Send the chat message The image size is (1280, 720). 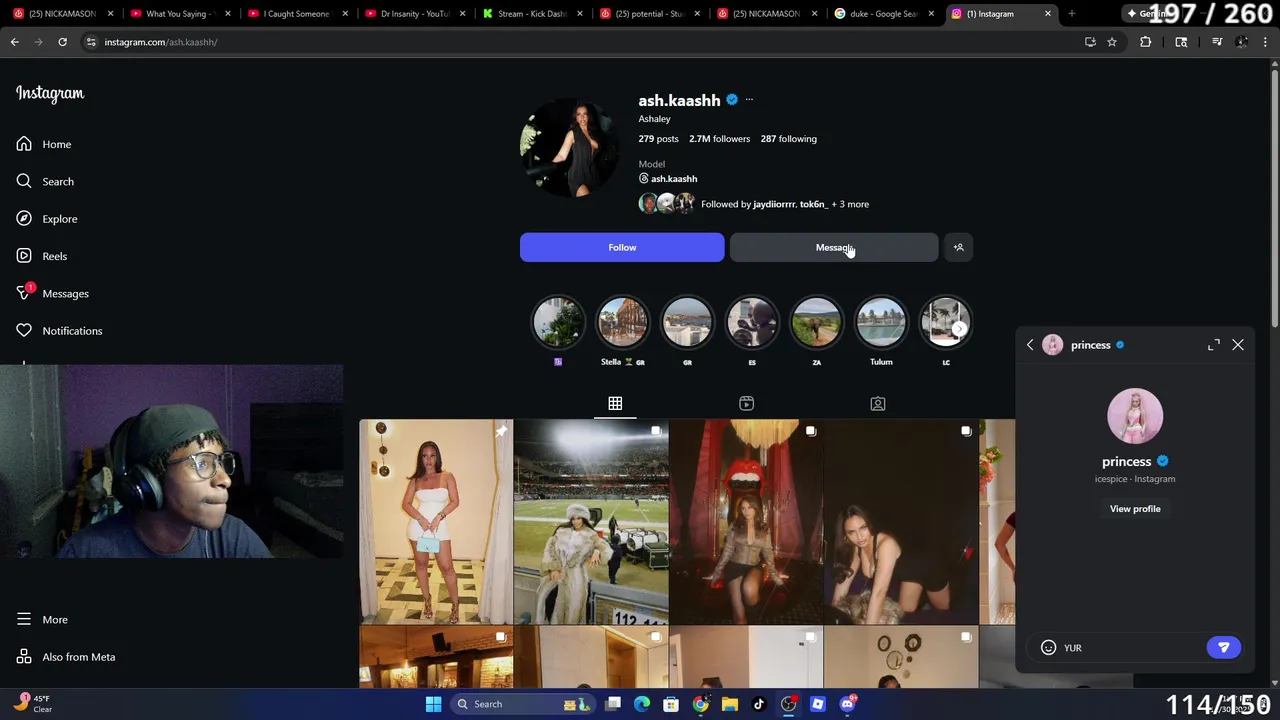click(1223, 648)
